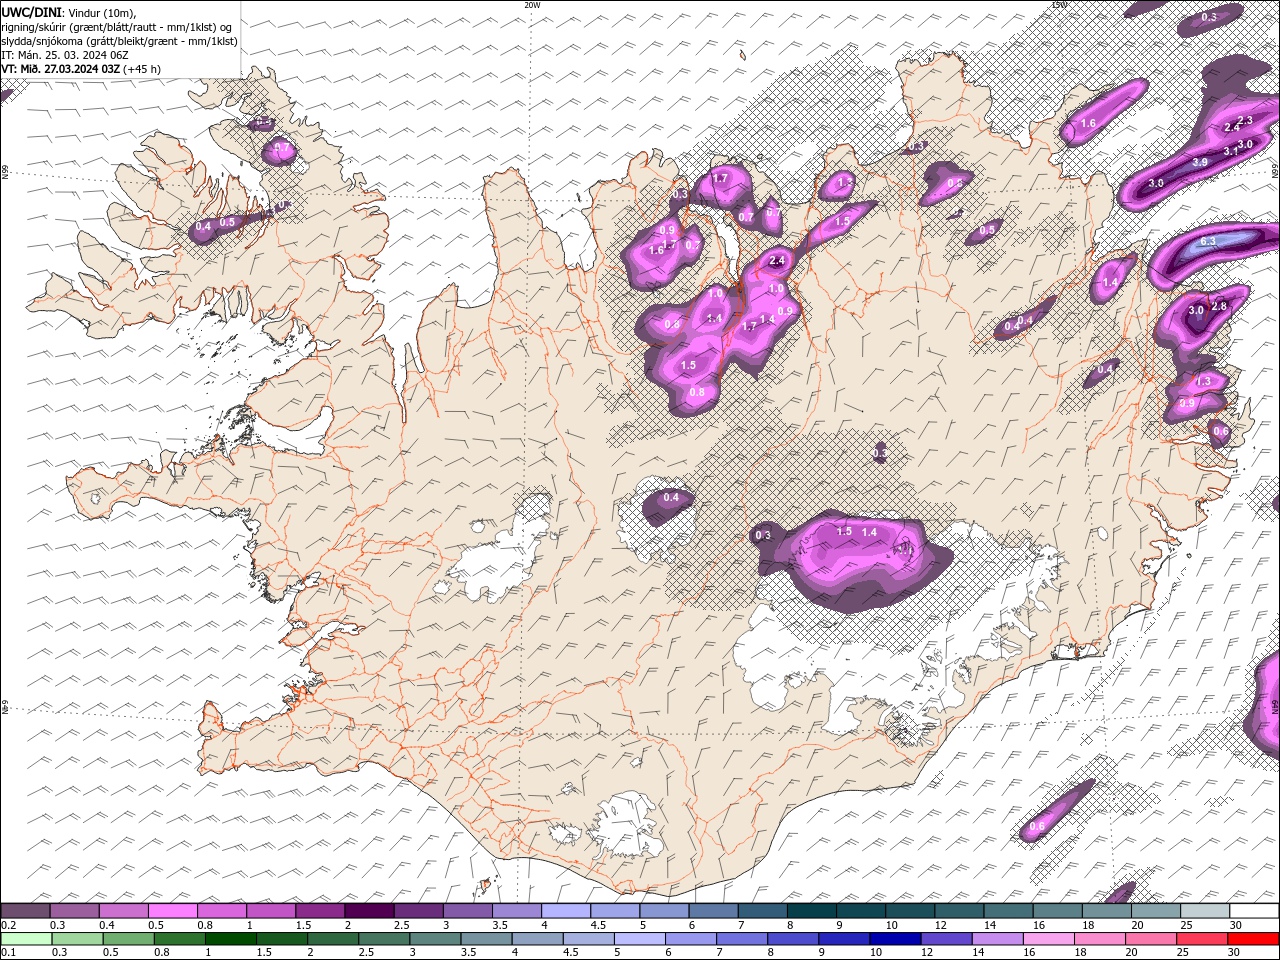Click the white 30+ snow legend swatch
1280x960 pixels.
1253,911
